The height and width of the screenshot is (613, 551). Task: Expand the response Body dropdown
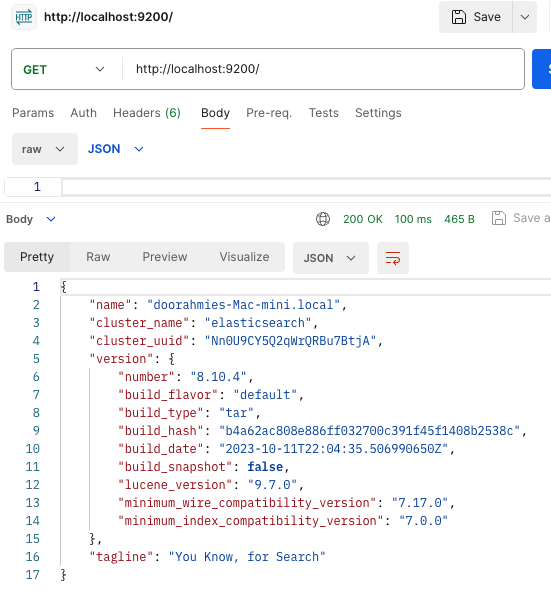click(x=31, y=219)
